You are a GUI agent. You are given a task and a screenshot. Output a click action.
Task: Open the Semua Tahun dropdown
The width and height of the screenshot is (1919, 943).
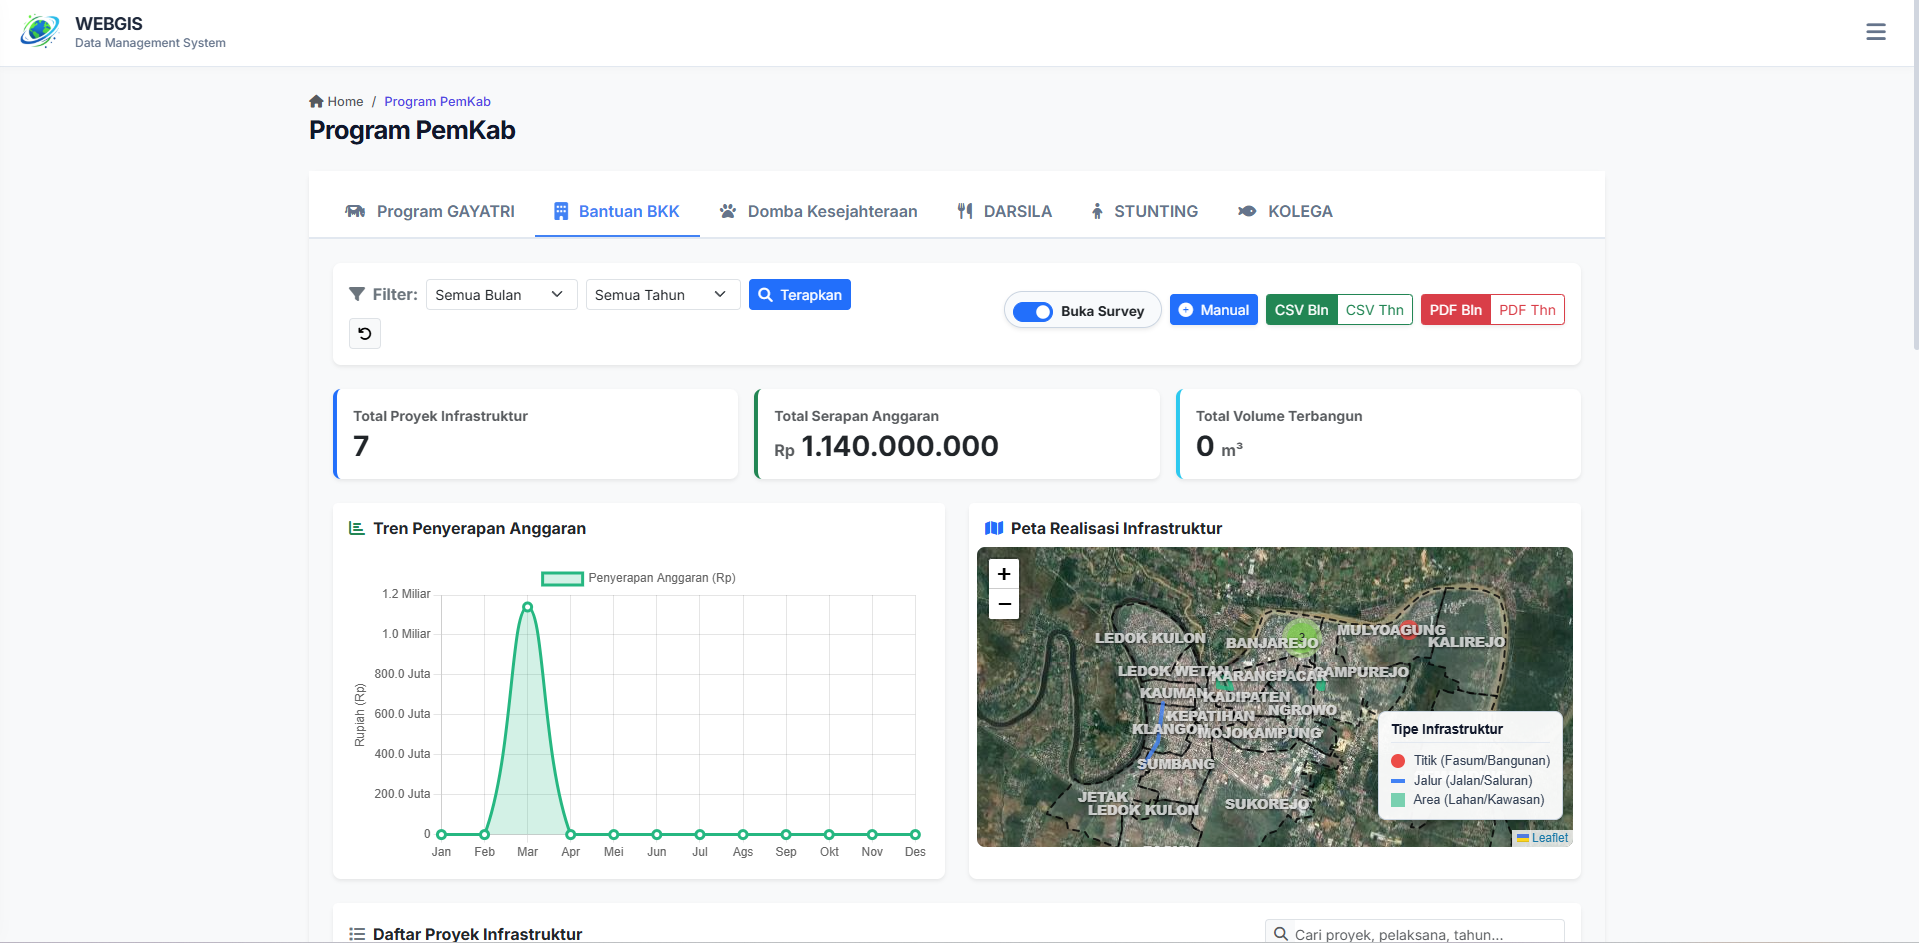pyautogui.click(x=662, y=294)
